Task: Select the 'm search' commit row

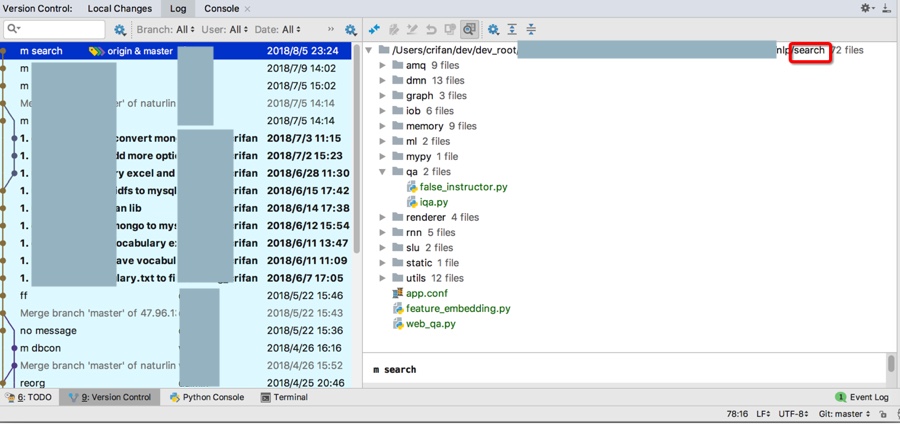Action: click(176, 51)
